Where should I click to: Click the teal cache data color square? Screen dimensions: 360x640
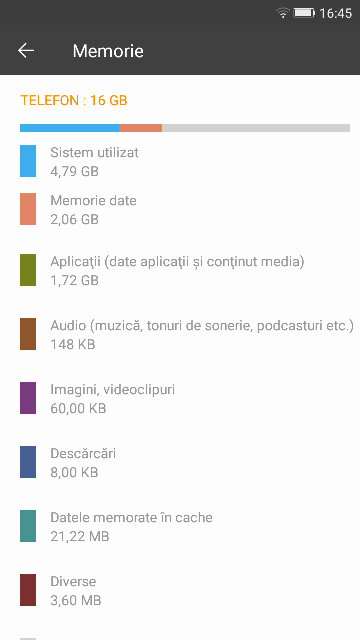(28, 526)
